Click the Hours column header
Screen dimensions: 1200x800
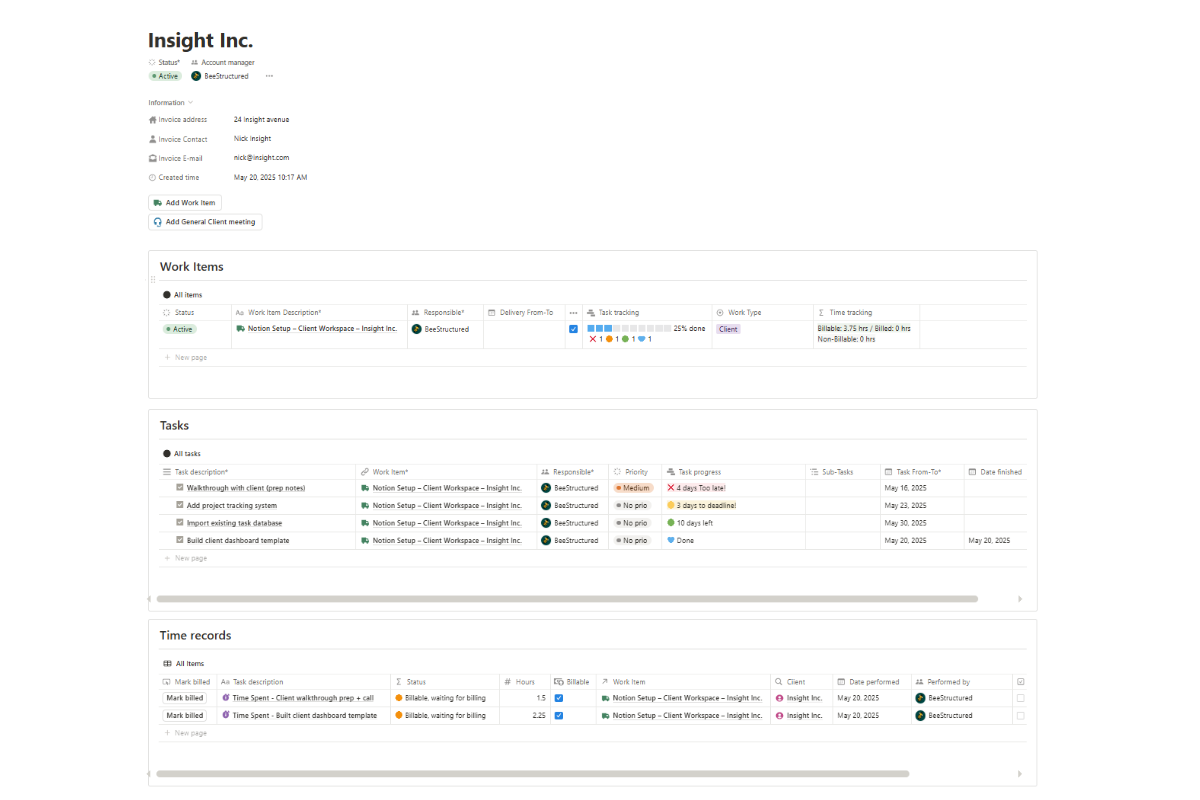tap(523, 682)
